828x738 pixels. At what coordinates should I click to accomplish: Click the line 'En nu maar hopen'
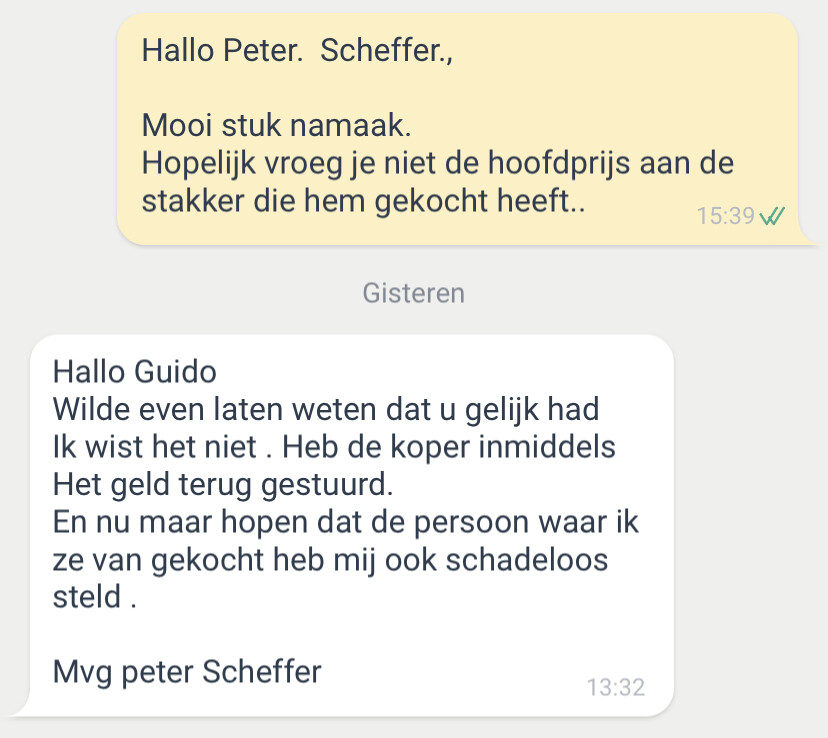[346, 523]
